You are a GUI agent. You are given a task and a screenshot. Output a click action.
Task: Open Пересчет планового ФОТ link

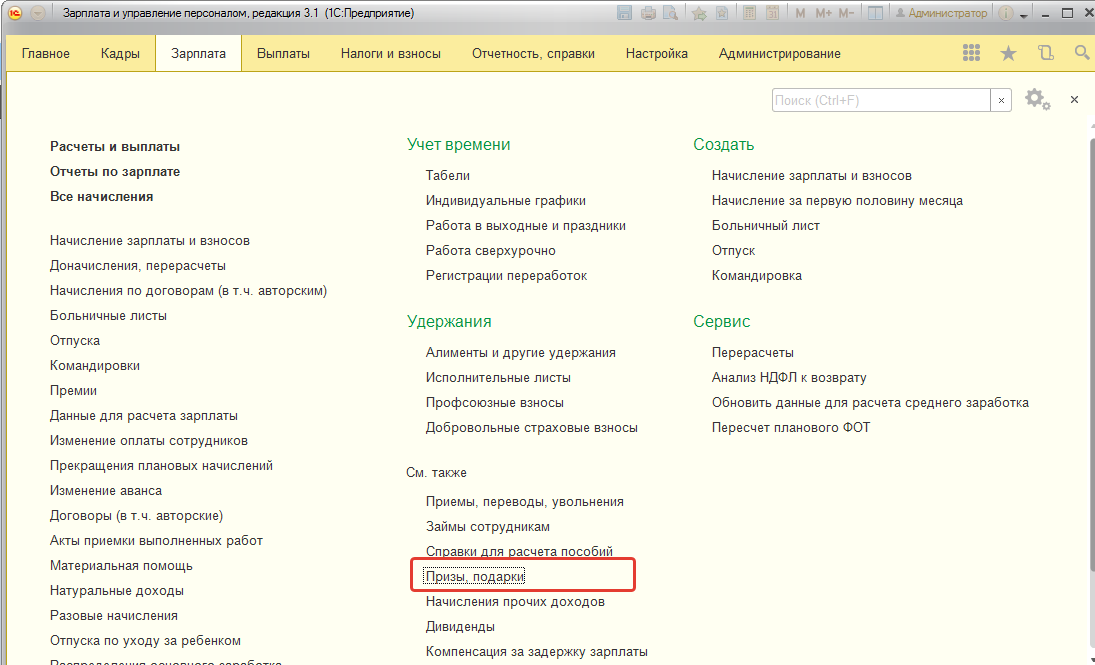[x=791, y=428]
